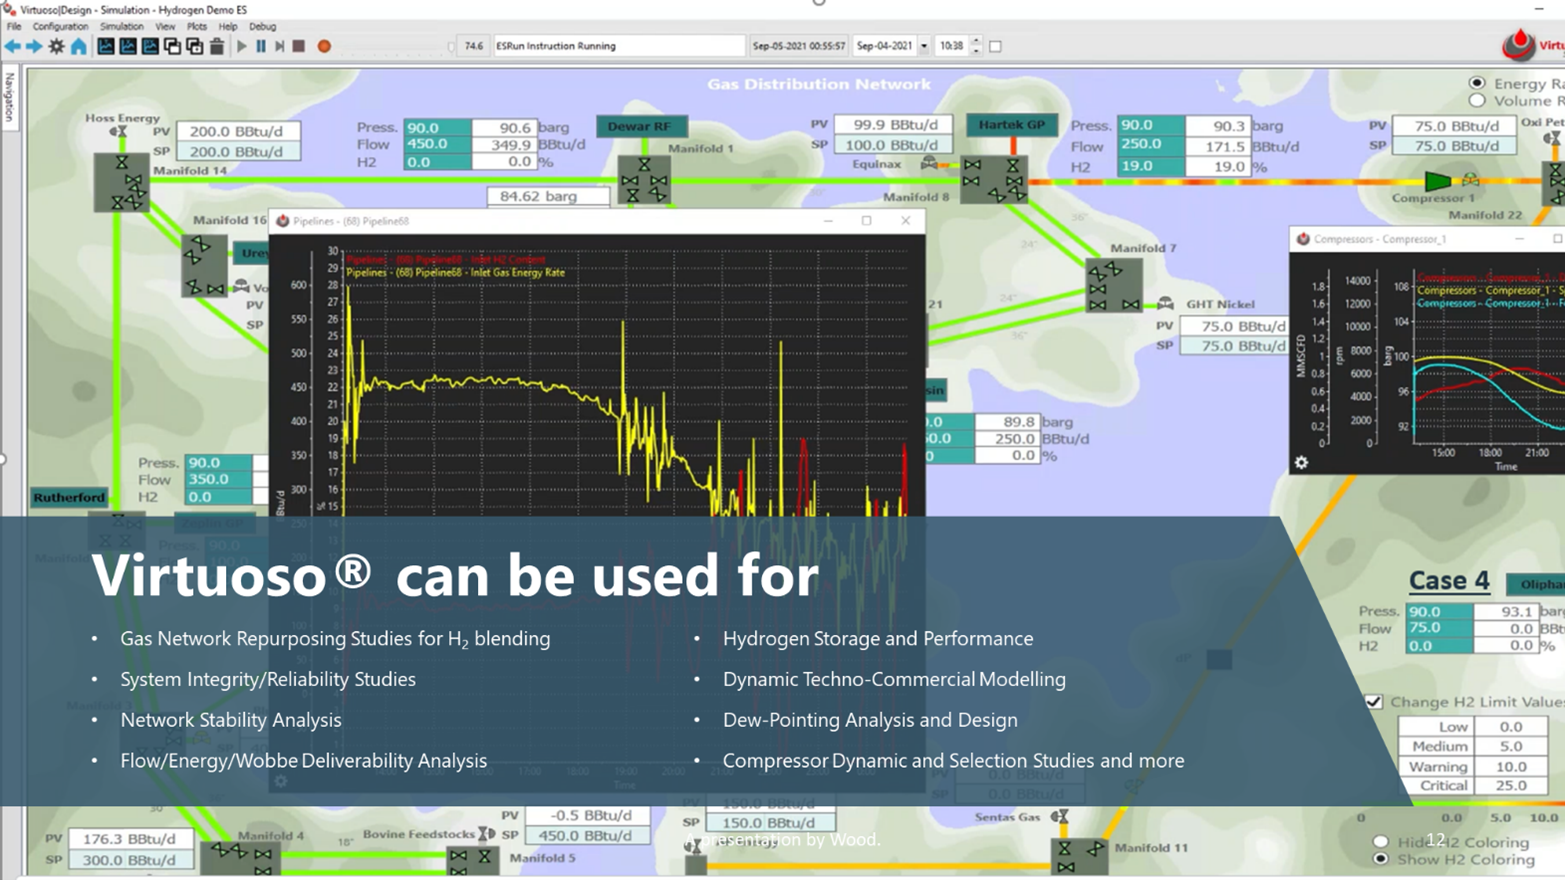Open the View menu
This screenshot has width=1565, height=880.
pyautogui.click(x=165, y=27)
